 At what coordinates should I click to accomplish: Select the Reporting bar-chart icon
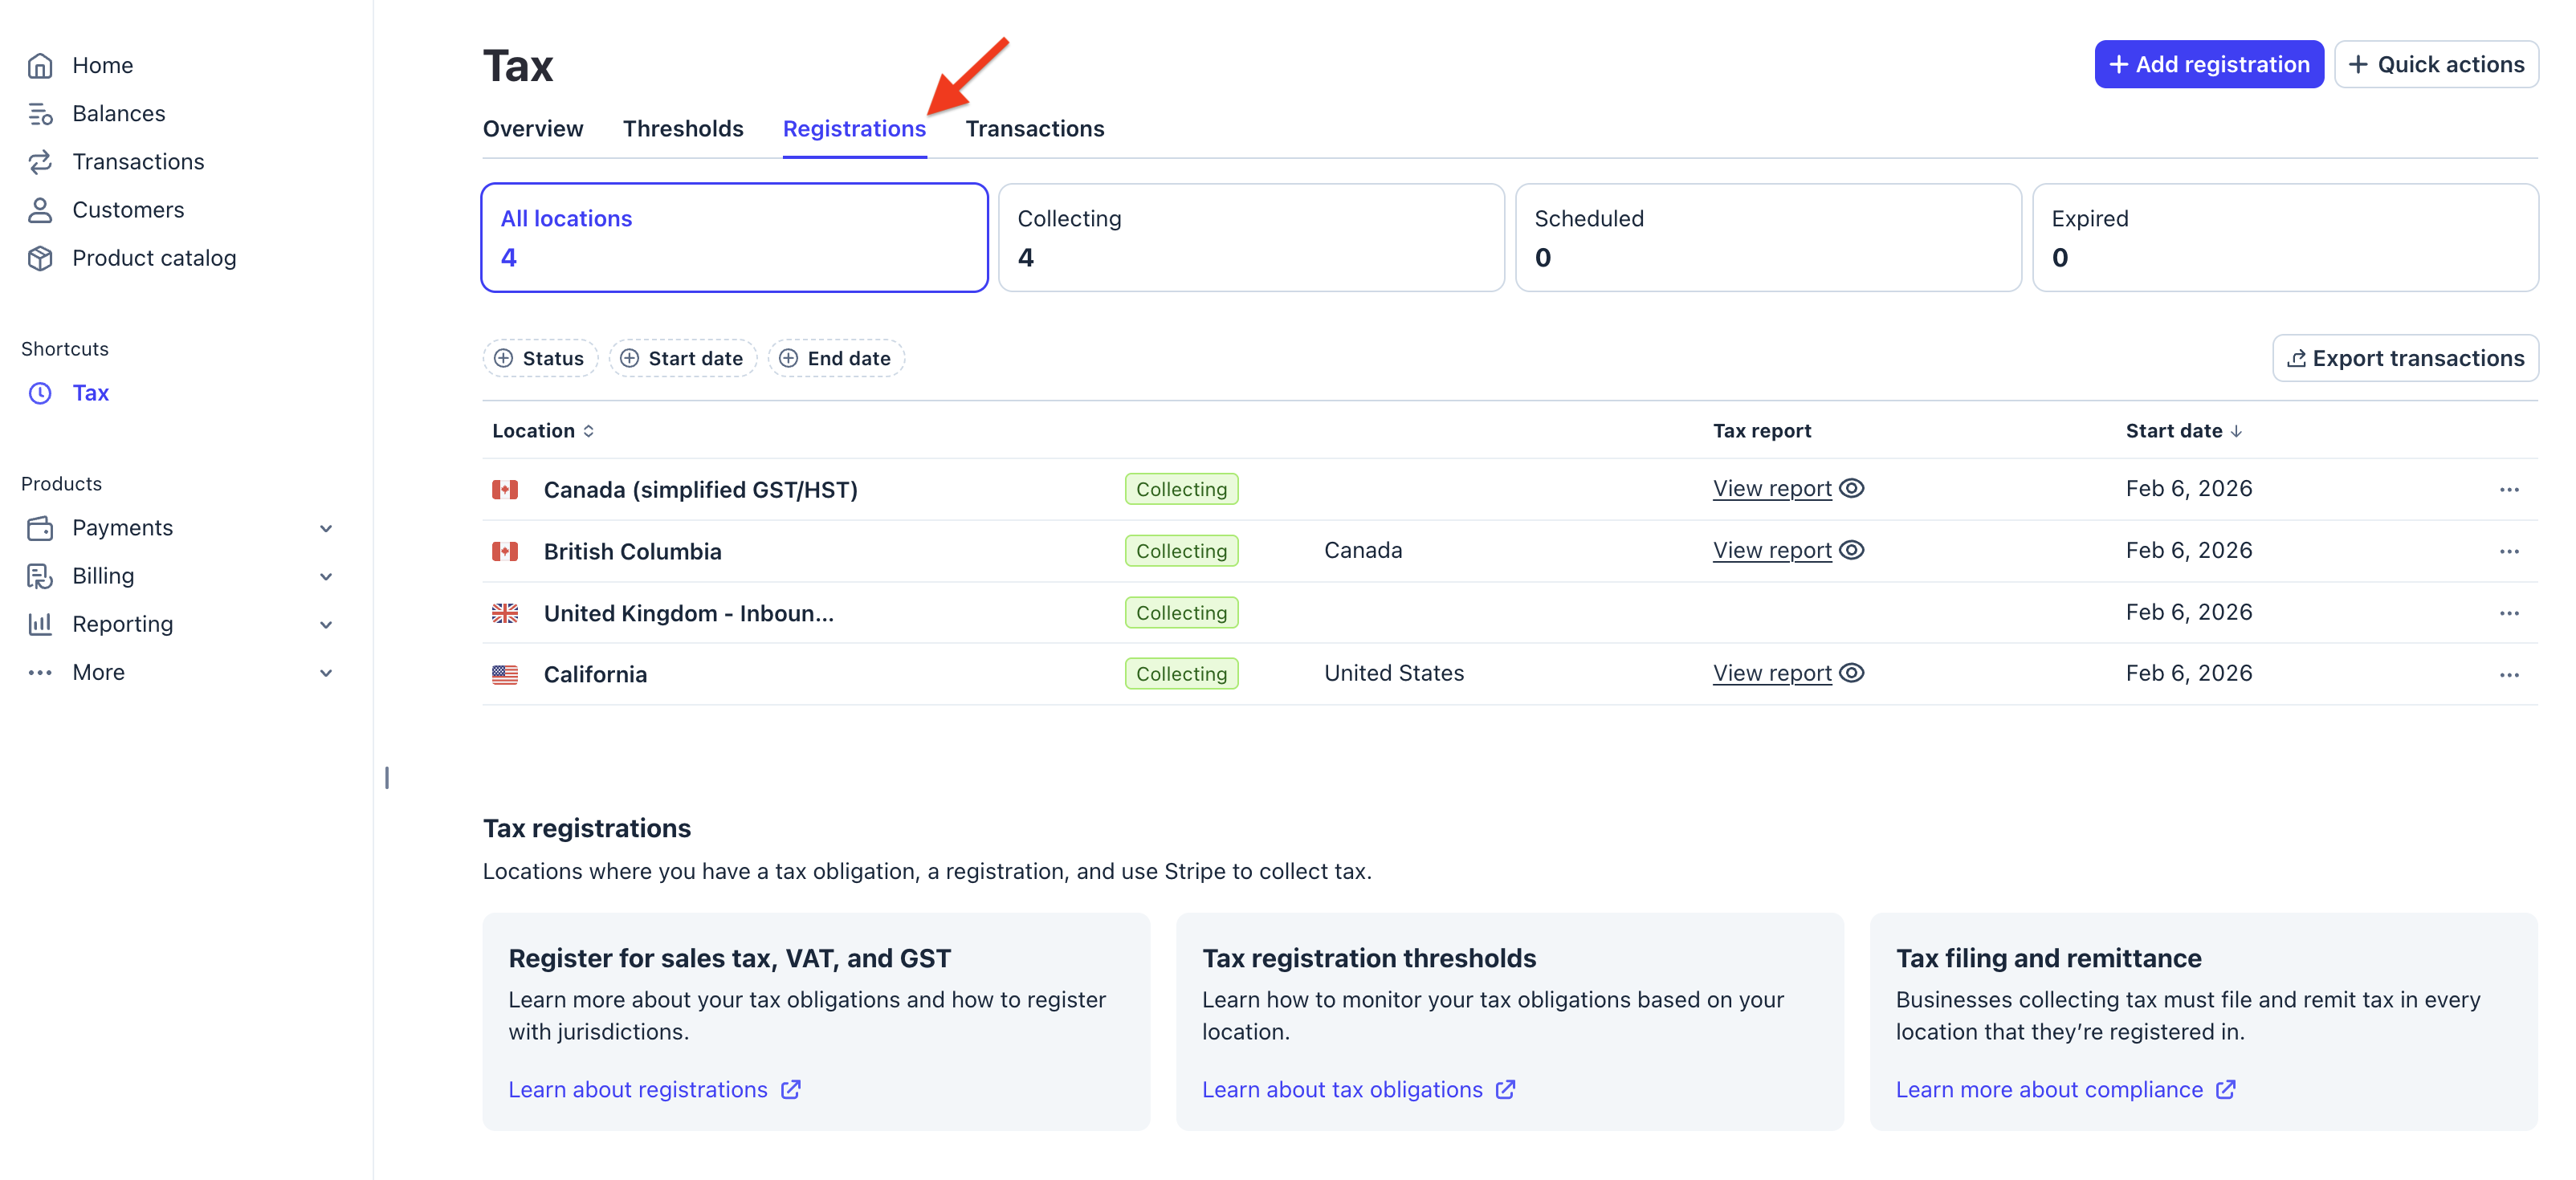[x=40, y=623]
